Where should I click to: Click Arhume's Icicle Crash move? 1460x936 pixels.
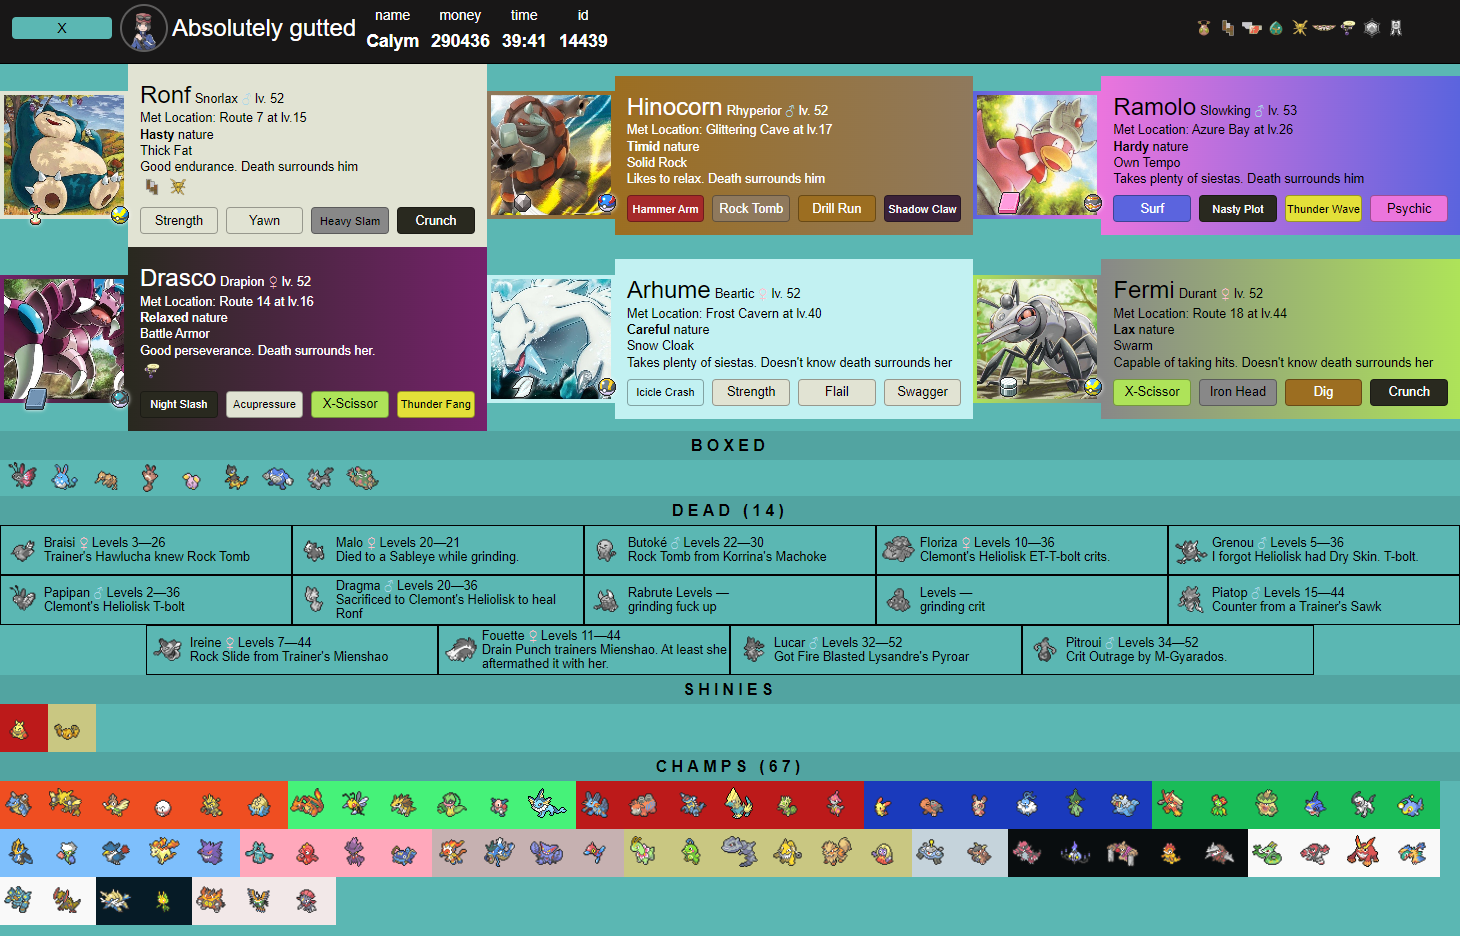[665, 392]
